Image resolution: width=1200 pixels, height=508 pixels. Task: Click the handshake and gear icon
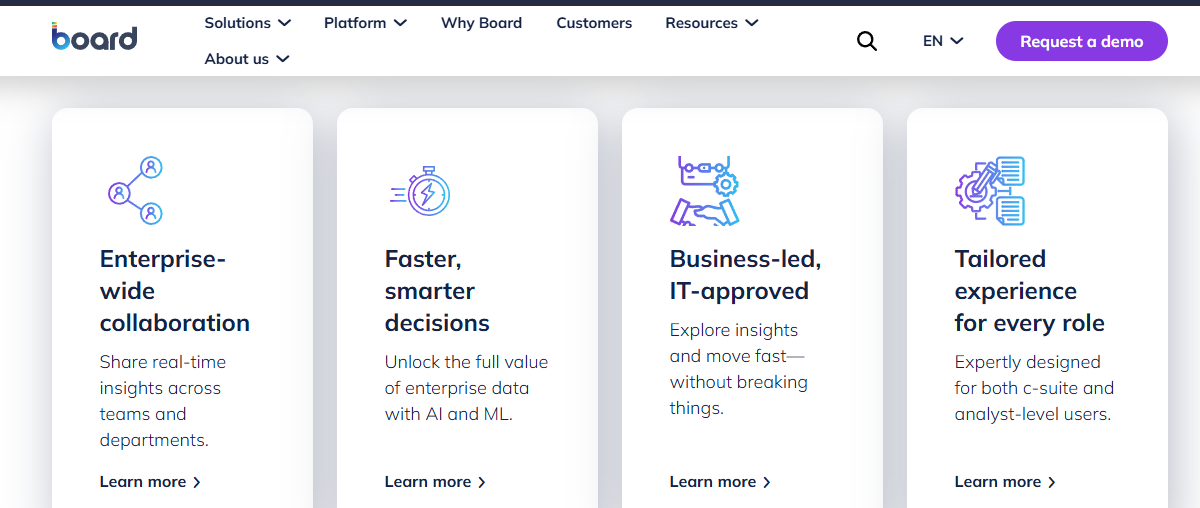click(x=705, y=190)
